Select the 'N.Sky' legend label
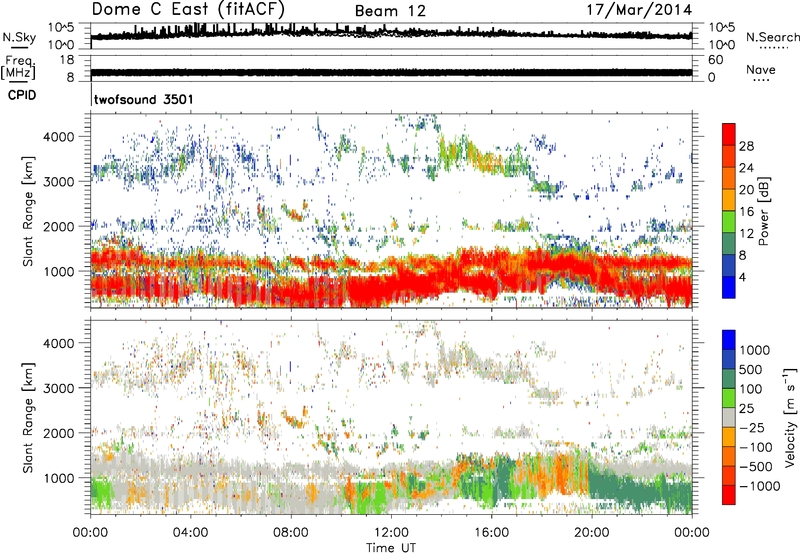 pos(19,37)
